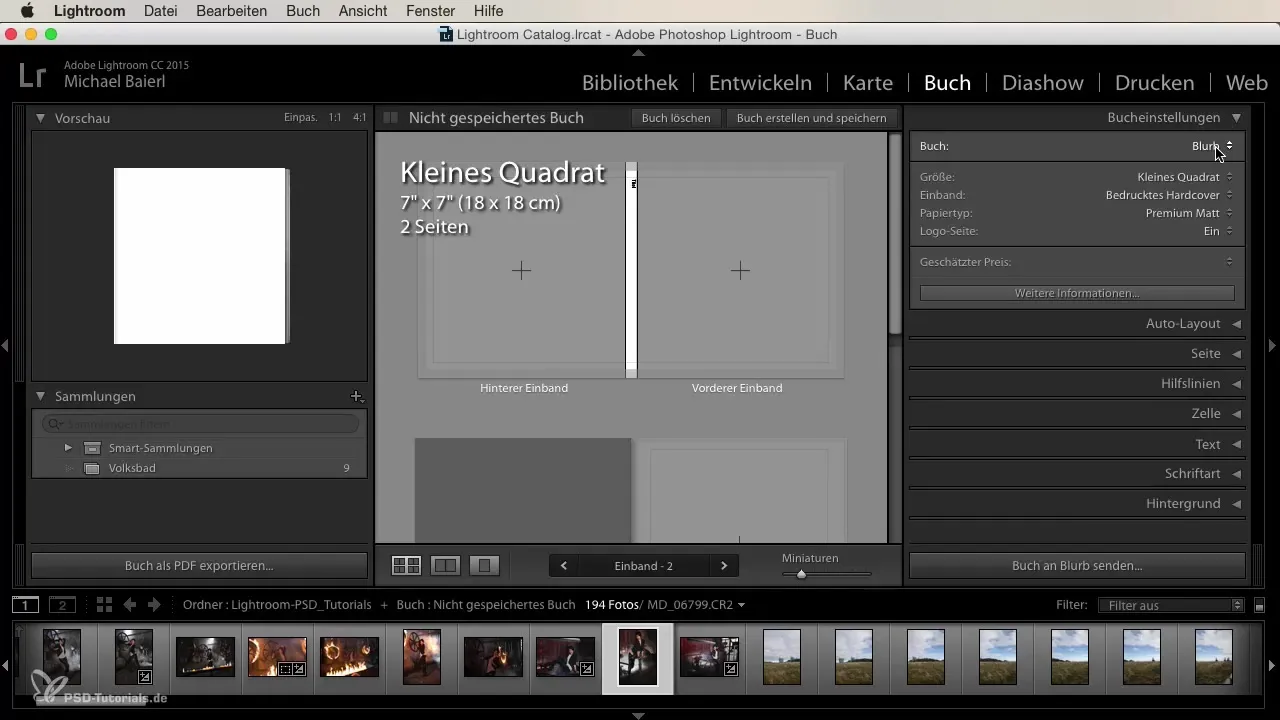Open Papiertyp dropdown Premium Matt
1280x720 pixels.
(1190, 213)
